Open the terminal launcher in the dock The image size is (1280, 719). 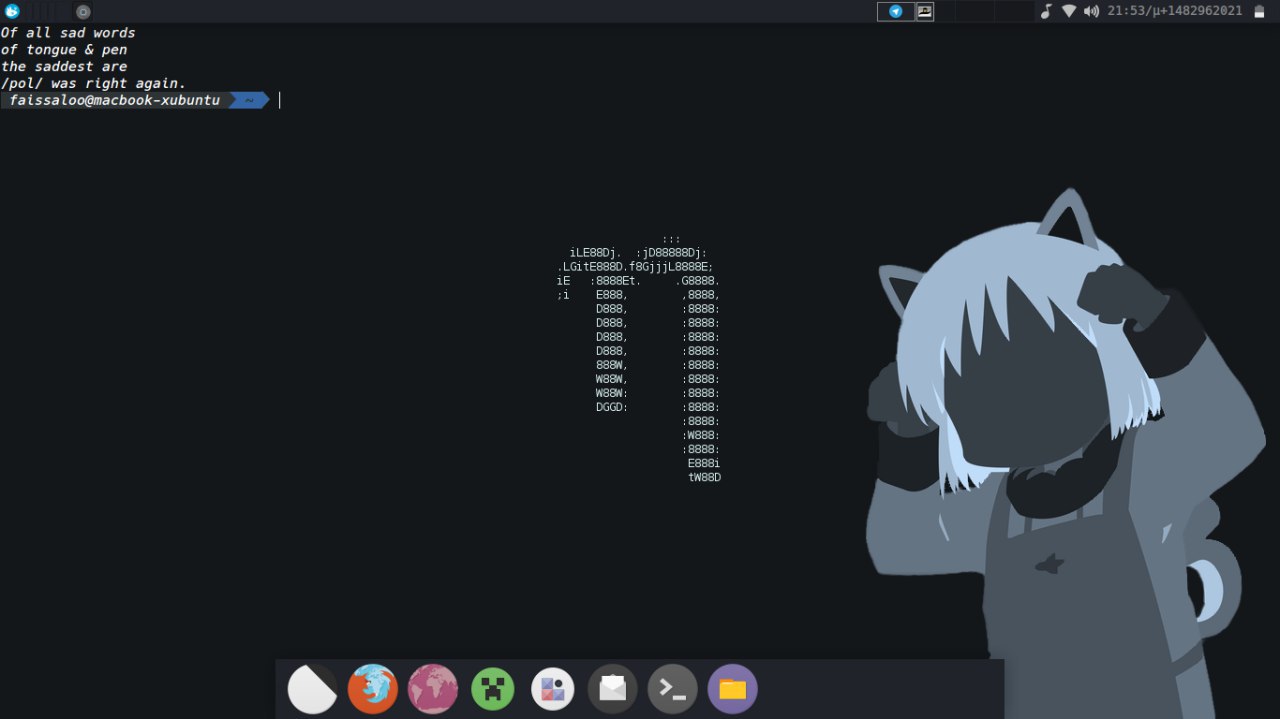pos(673,689)
